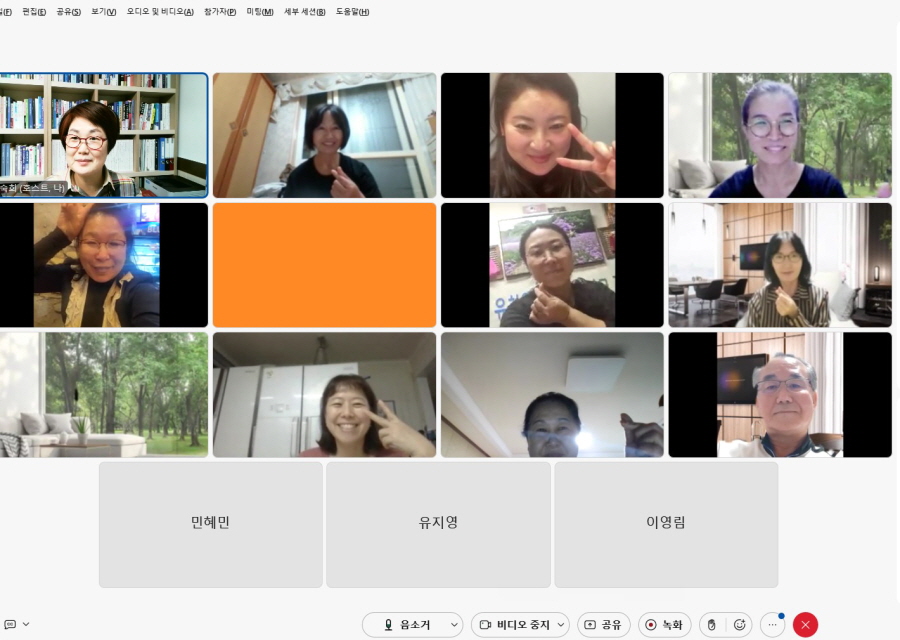Screen dimensions: 900x640
Task: Select the 유지영 participant tile
Action: [438, 524]
